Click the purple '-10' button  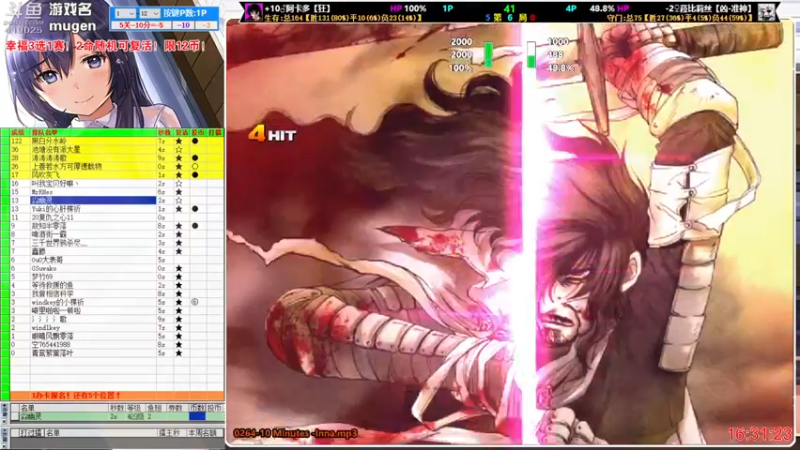184,25
